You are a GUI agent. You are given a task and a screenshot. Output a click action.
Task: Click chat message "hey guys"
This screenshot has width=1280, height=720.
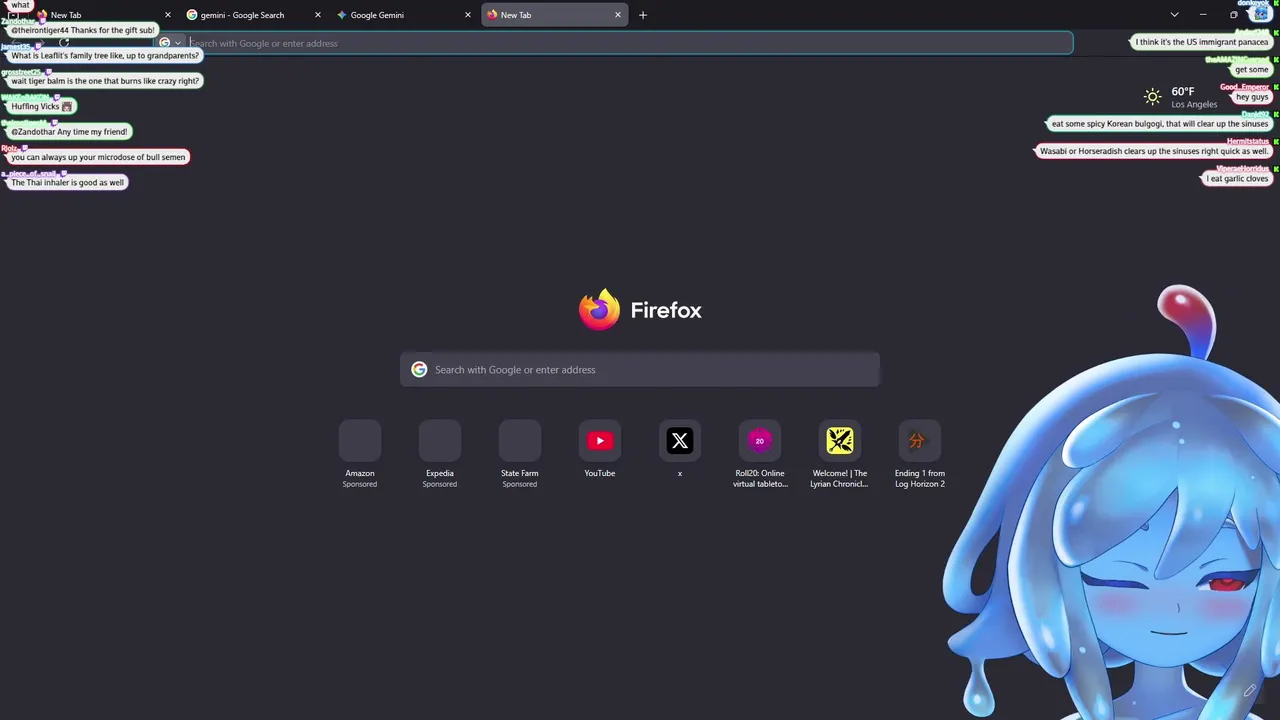click(1252, 97)
